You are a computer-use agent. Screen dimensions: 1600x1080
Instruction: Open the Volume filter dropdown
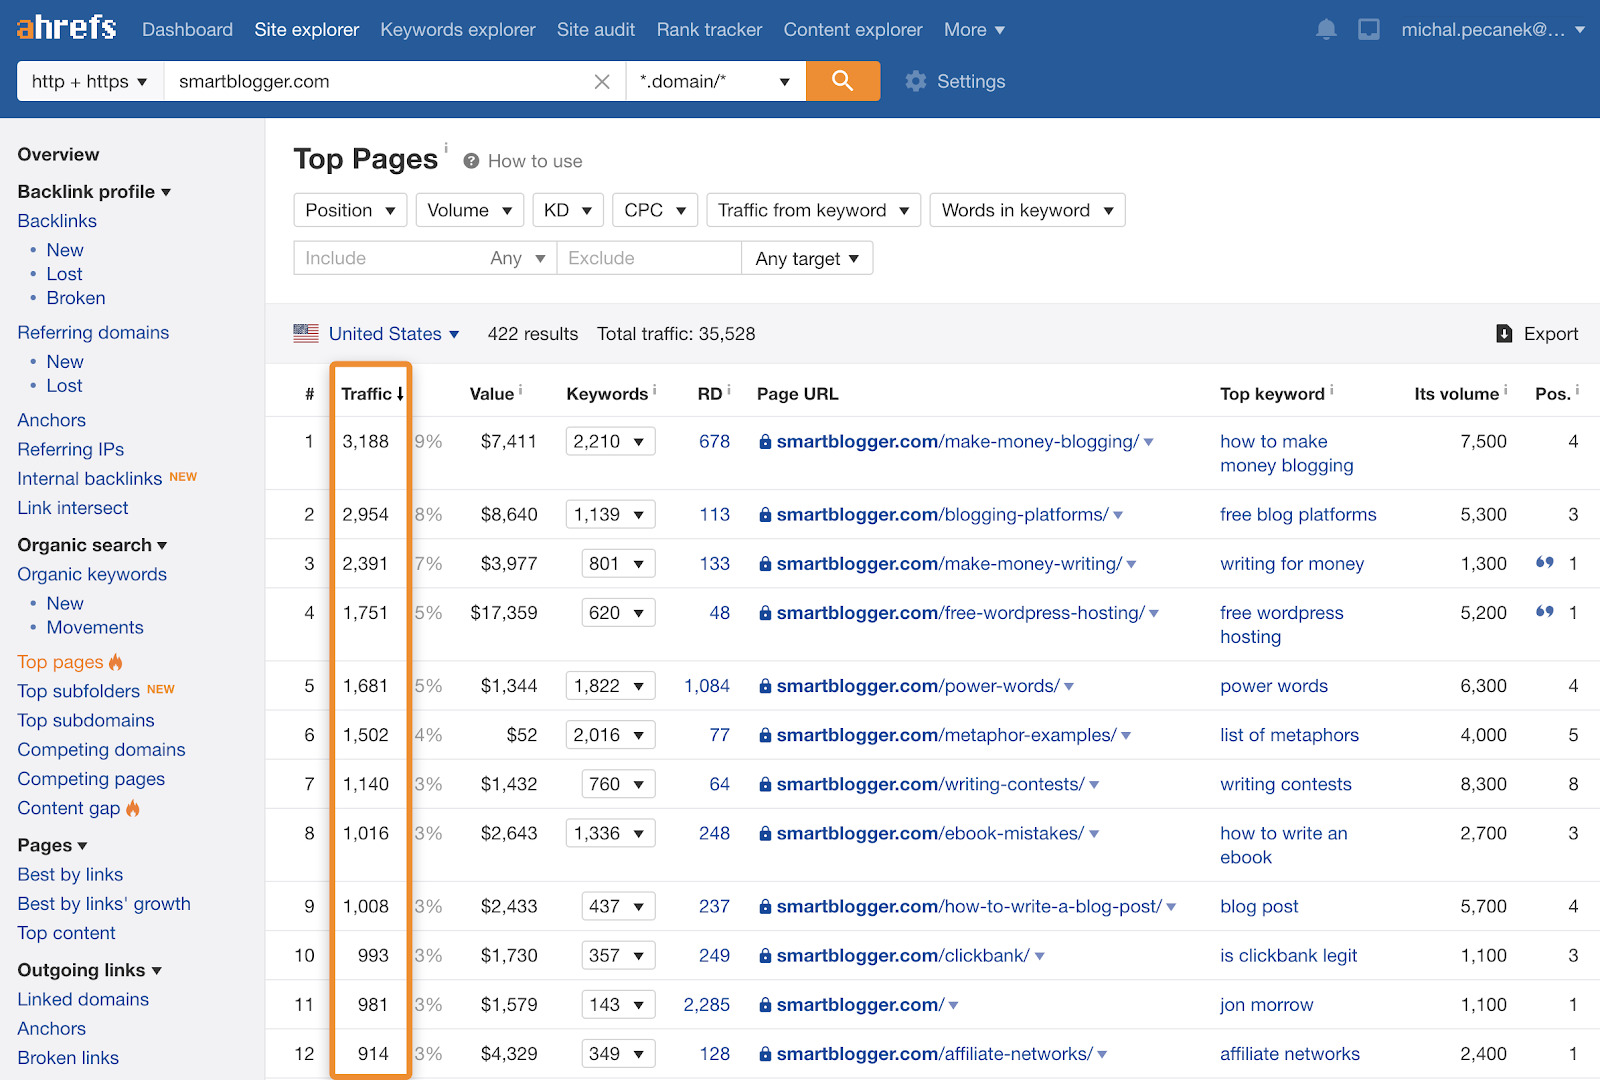[469, 210]
